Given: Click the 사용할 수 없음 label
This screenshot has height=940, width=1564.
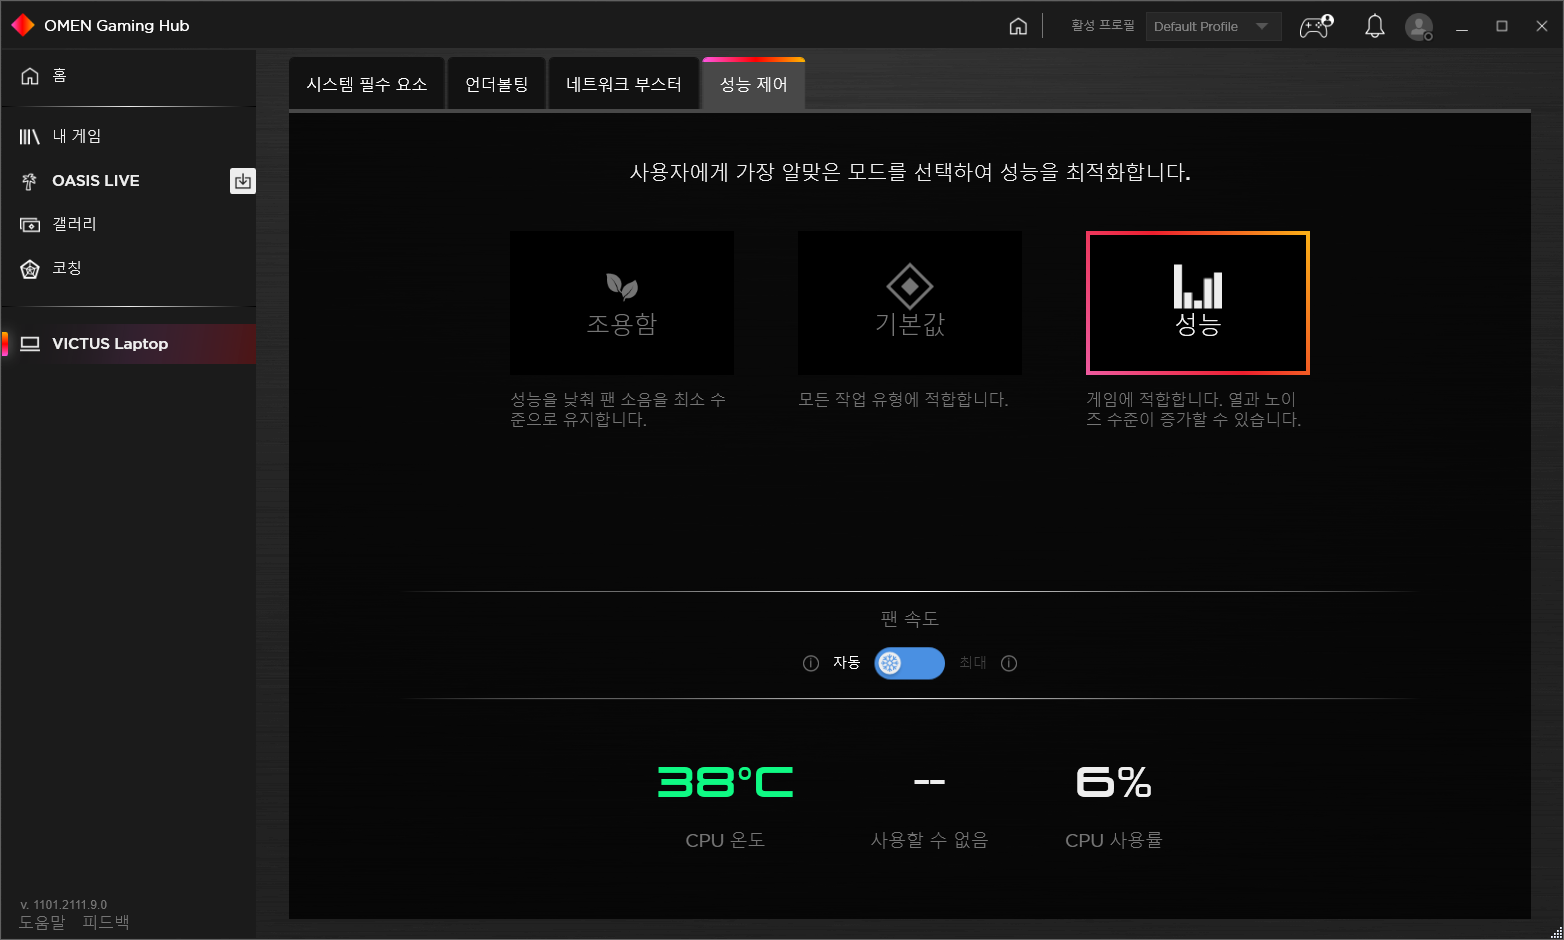Looking at the screenshot, I should coord(929,840).
